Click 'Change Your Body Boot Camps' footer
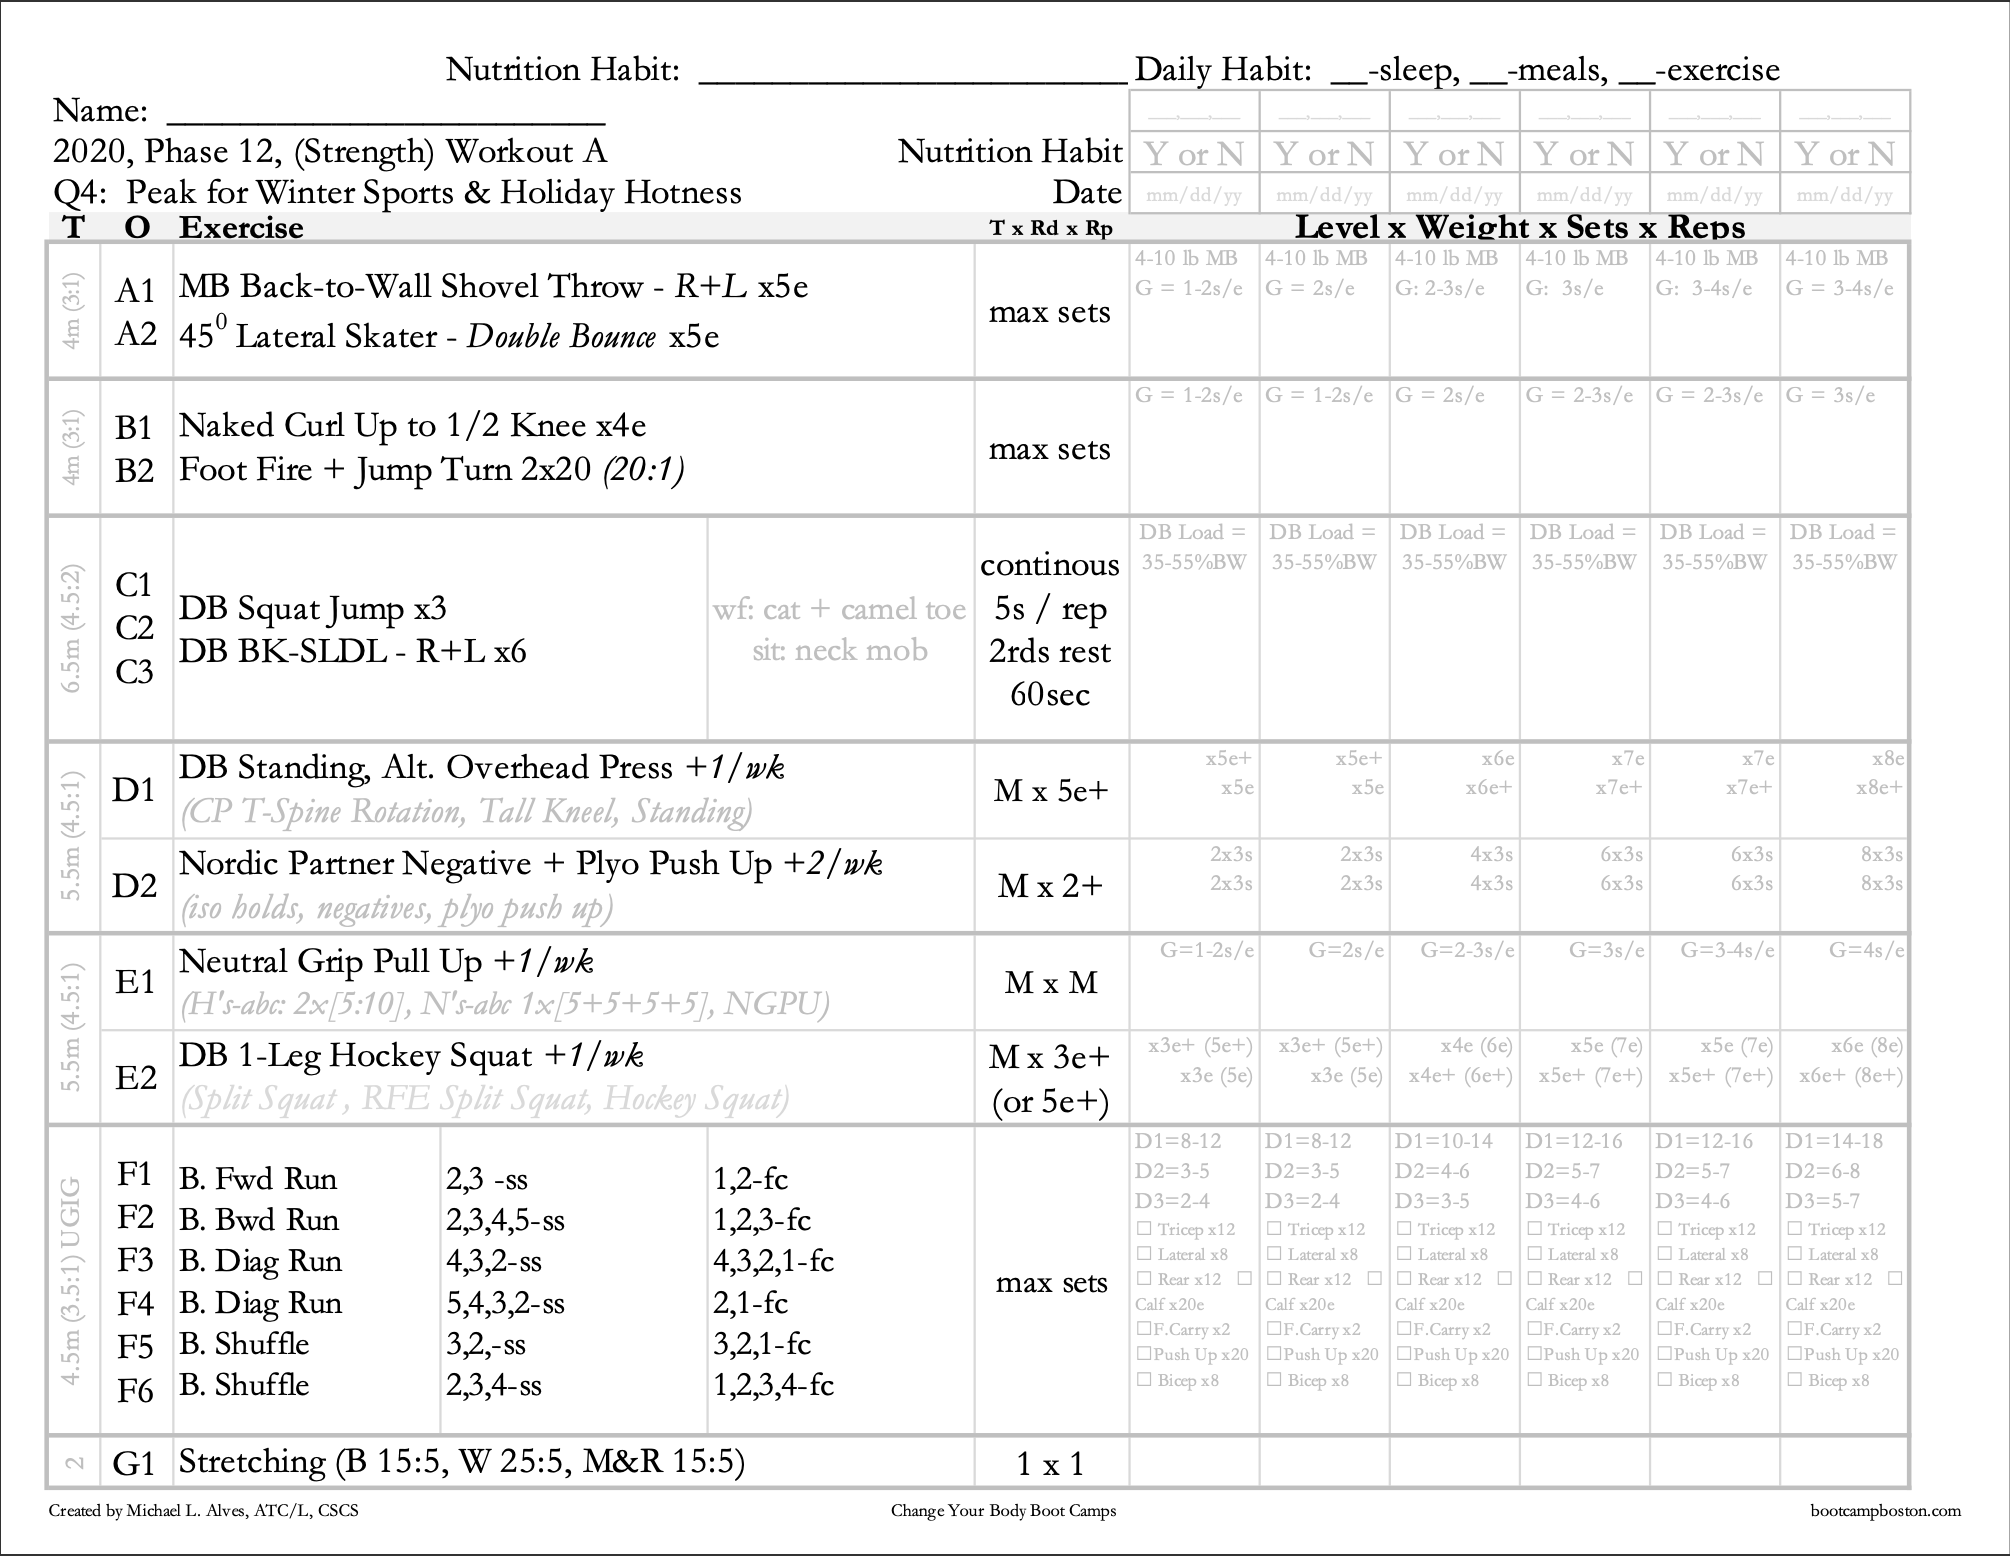The image size is (2010, 1556). tap(1003, 1511)
